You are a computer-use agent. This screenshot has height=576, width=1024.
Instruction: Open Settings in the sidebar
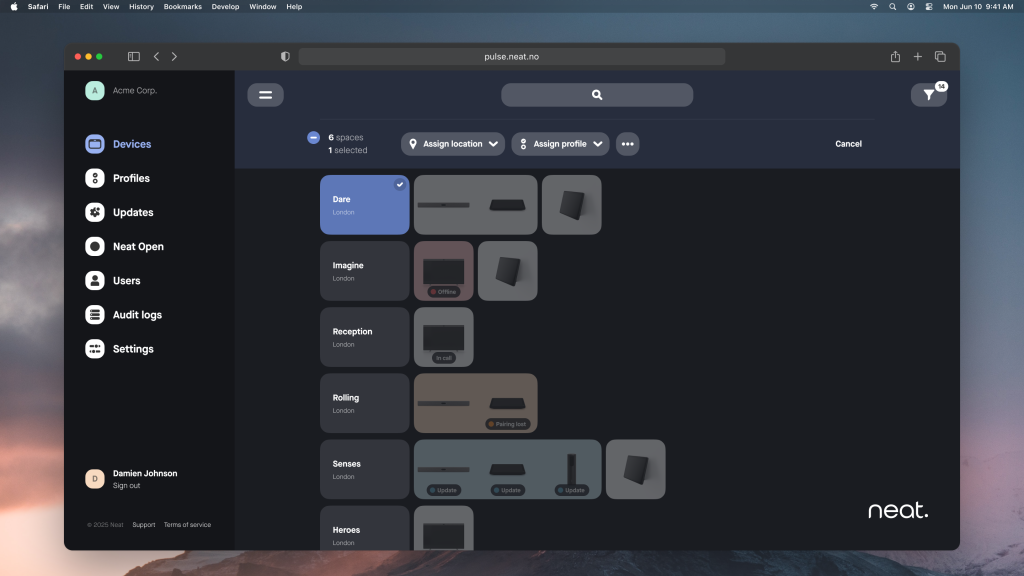coord(120,349)
